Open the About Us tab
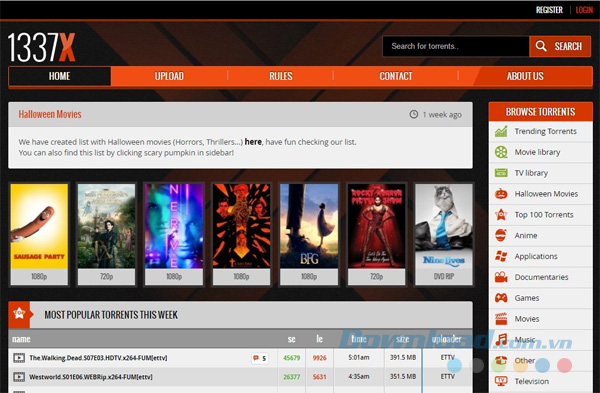Screen dimensions: 600x393 [525, 76]
